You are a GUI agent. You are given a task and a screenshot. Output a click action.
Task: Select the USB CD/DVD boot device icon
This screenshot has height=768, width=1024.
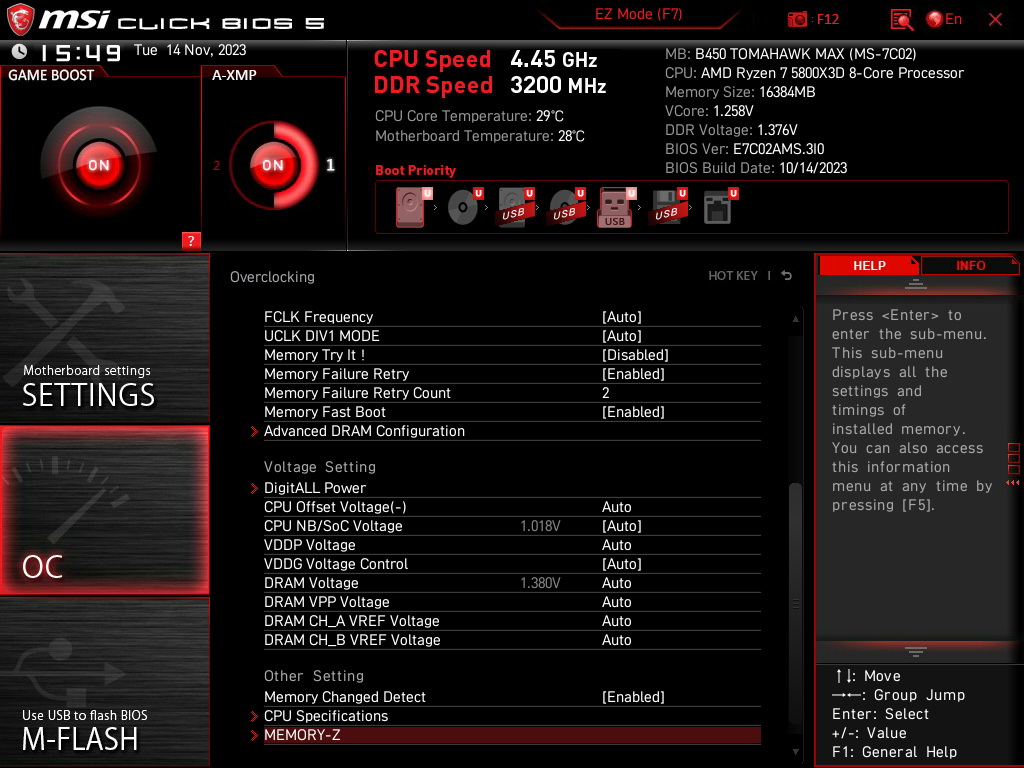point(566,207)
